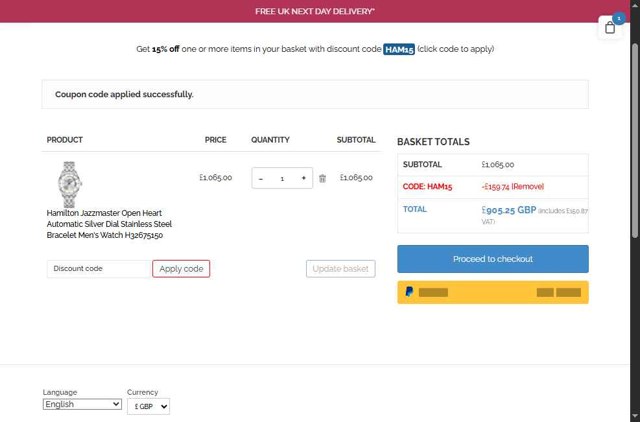
Task: Click the 'QUANTITY' column header
Action: (x=270, y=140)
